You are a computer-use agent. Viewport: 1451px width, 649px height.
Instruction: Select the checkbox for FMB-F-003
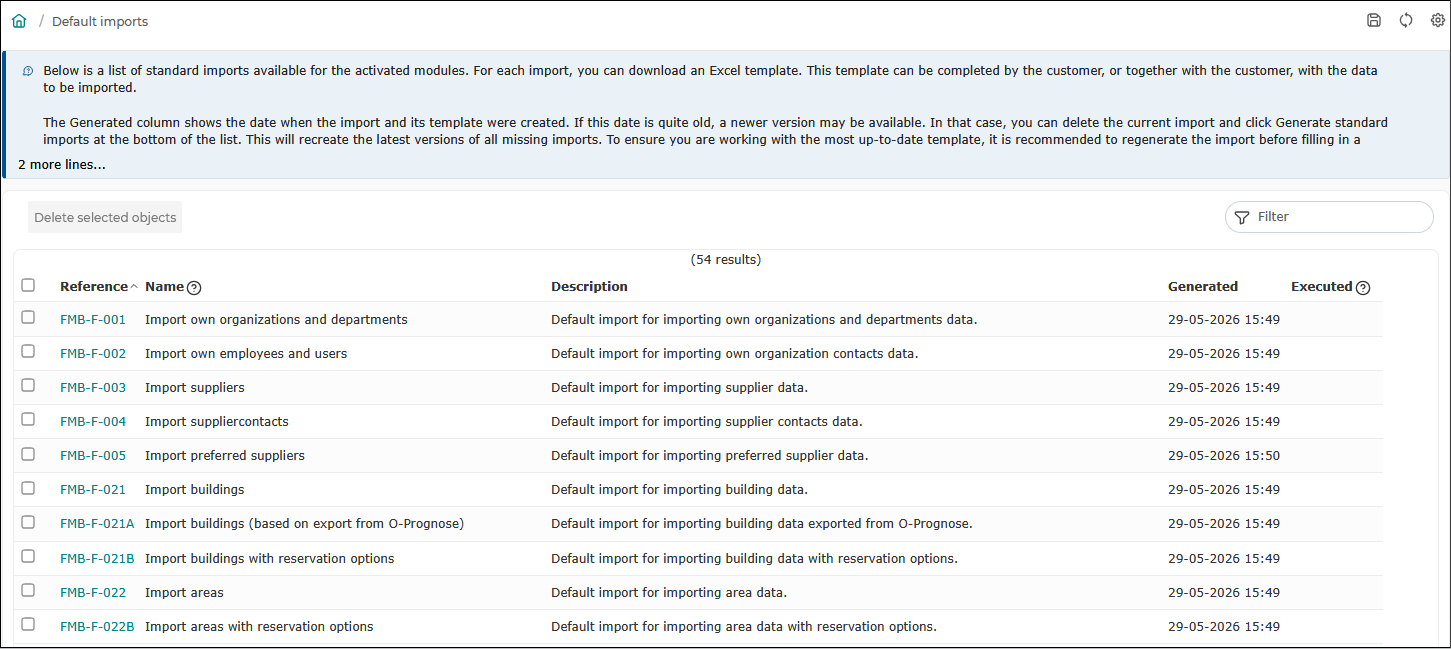(x=28, y=385)
